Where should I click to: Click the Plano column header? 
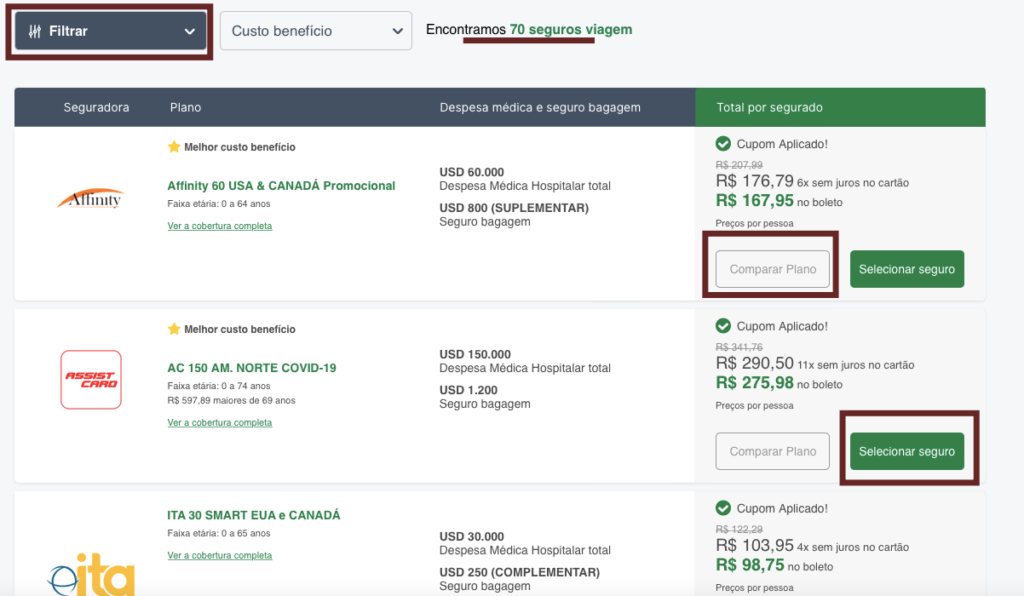coord(185,108)
